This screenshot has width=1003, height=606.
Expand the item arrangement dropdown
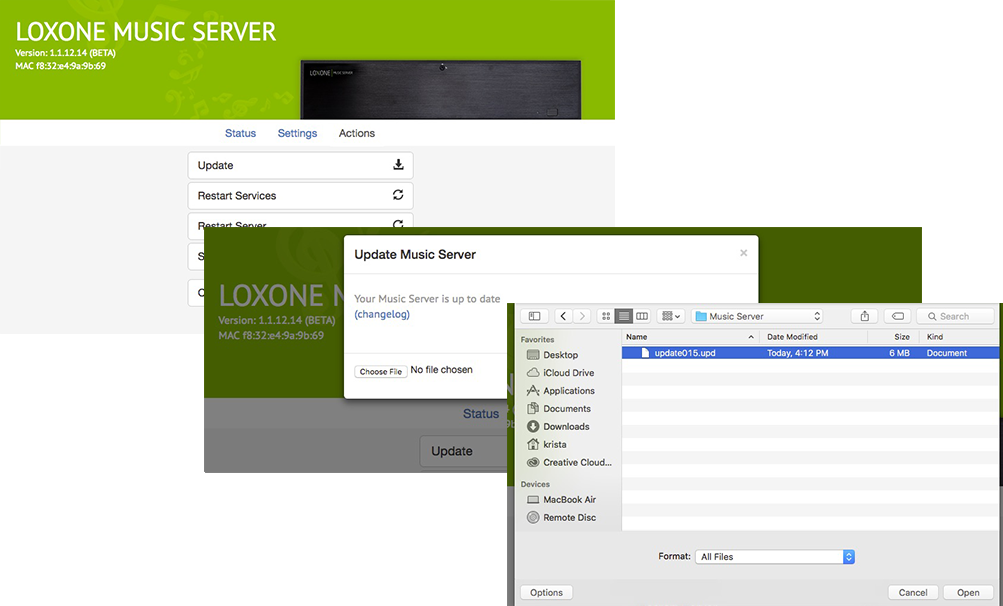[x=672, y=316]
